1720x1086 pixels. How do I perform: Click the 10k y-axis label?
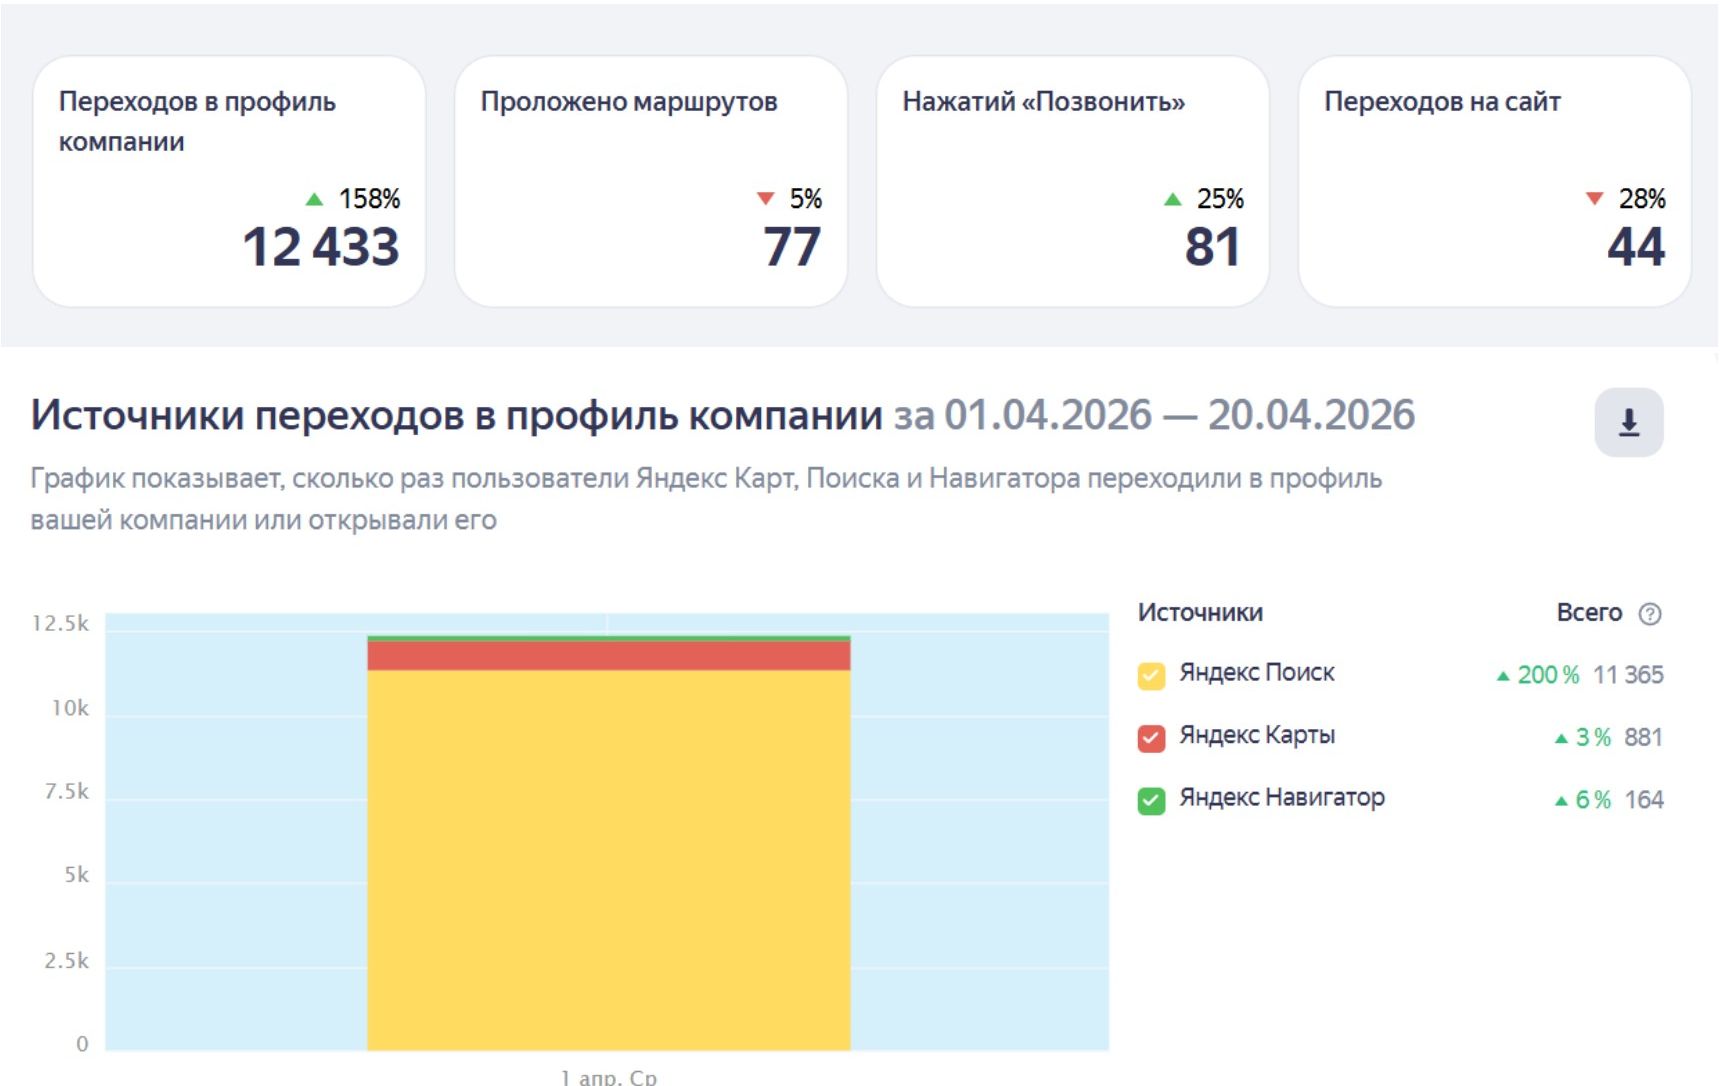click(70, 708)
